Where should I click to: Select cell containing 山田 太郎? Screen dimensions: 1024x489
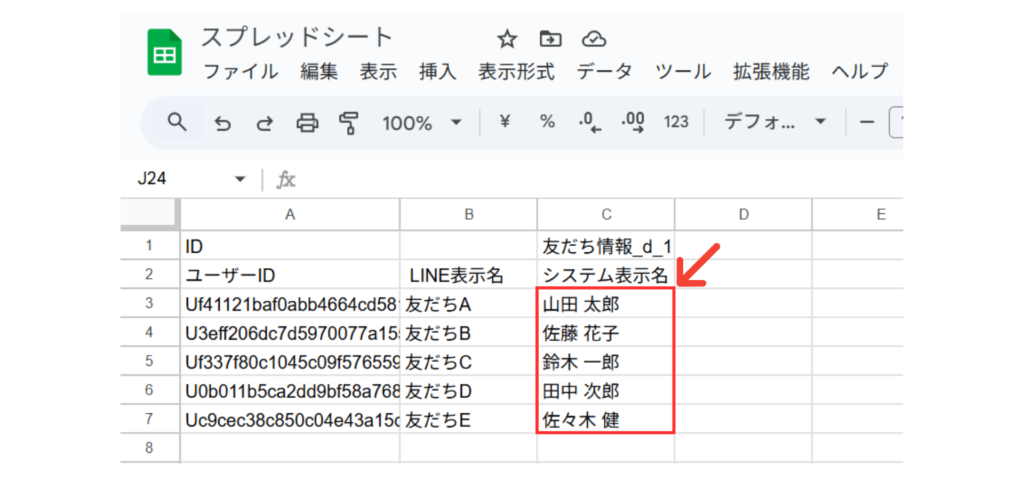point(605,304)
